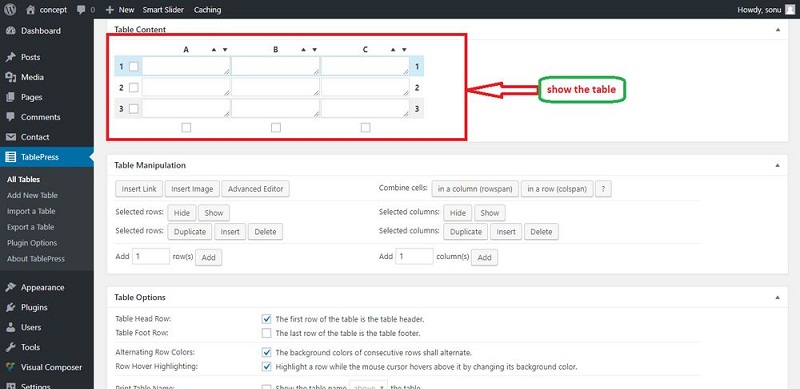This screenshot has width=800, height=389.
Task: Focus the add columns number field
Action: (415, 256)
